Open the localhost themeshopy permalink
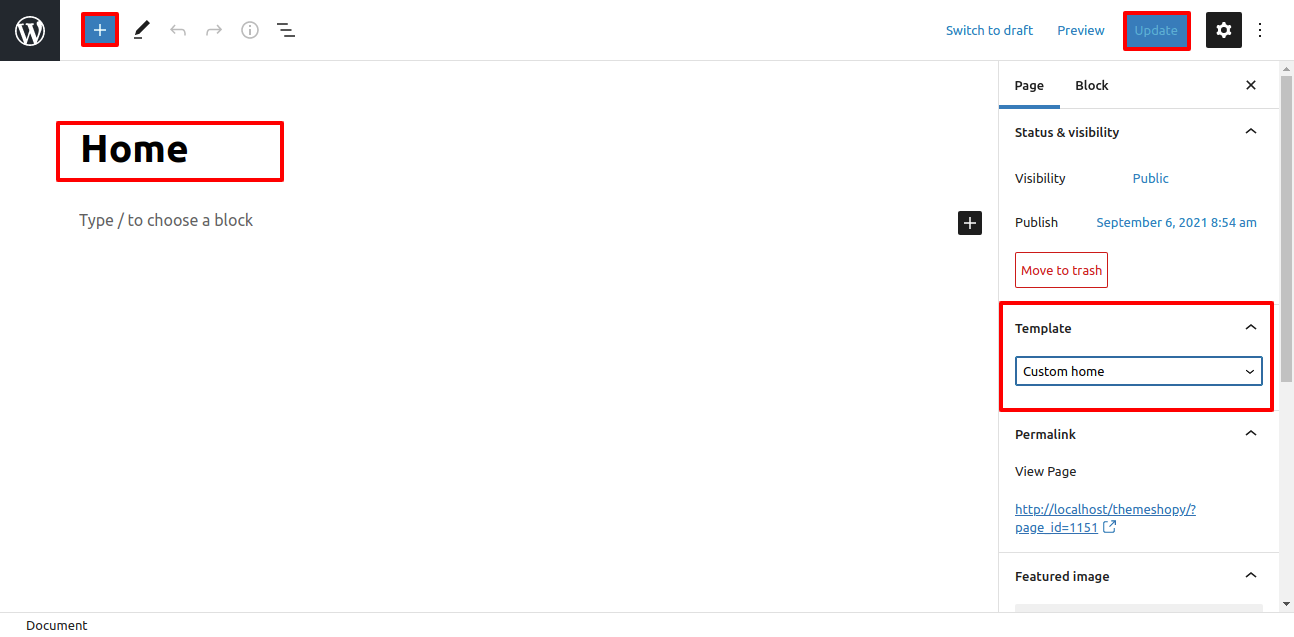Image resolution: width=1294 pixels, height=637 pixels. click(x=1105, y=509)
